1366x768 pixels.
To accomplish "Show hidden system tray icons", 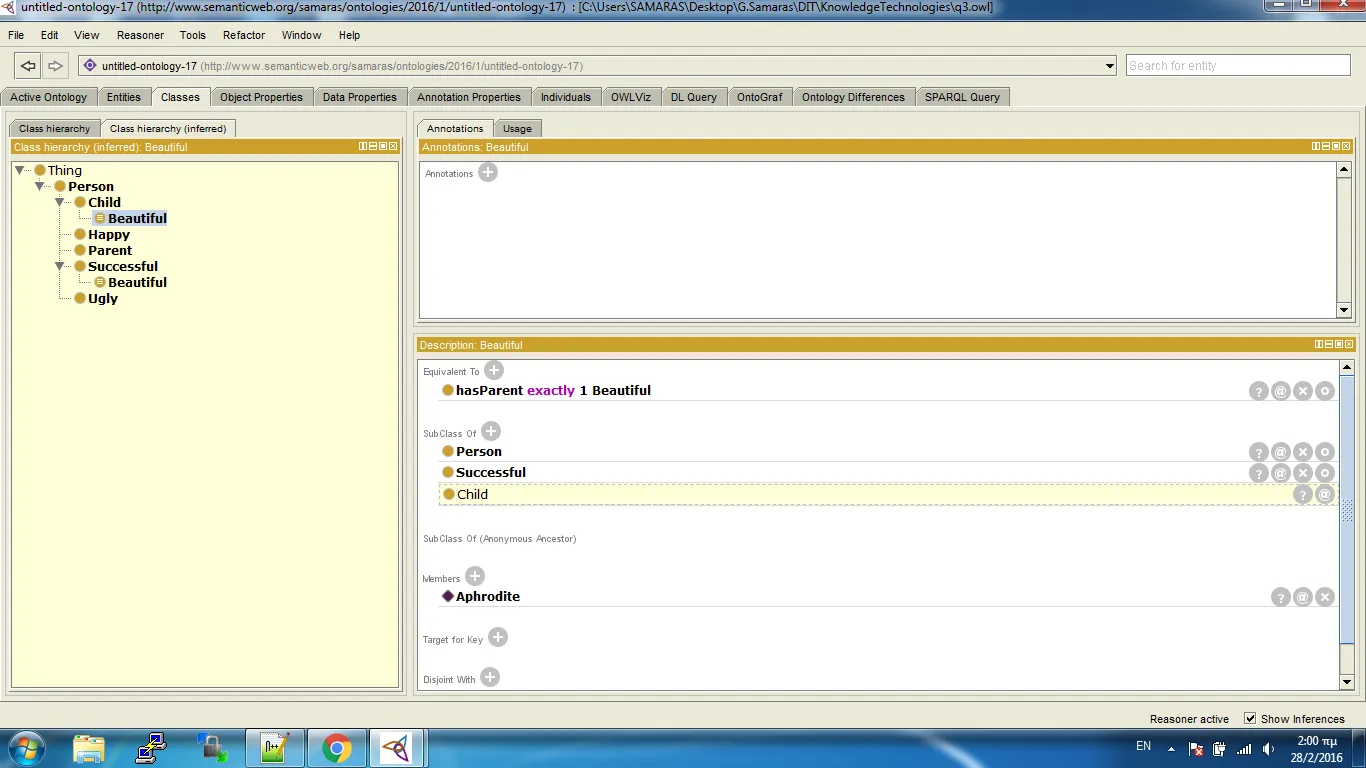I will 1171,748.
